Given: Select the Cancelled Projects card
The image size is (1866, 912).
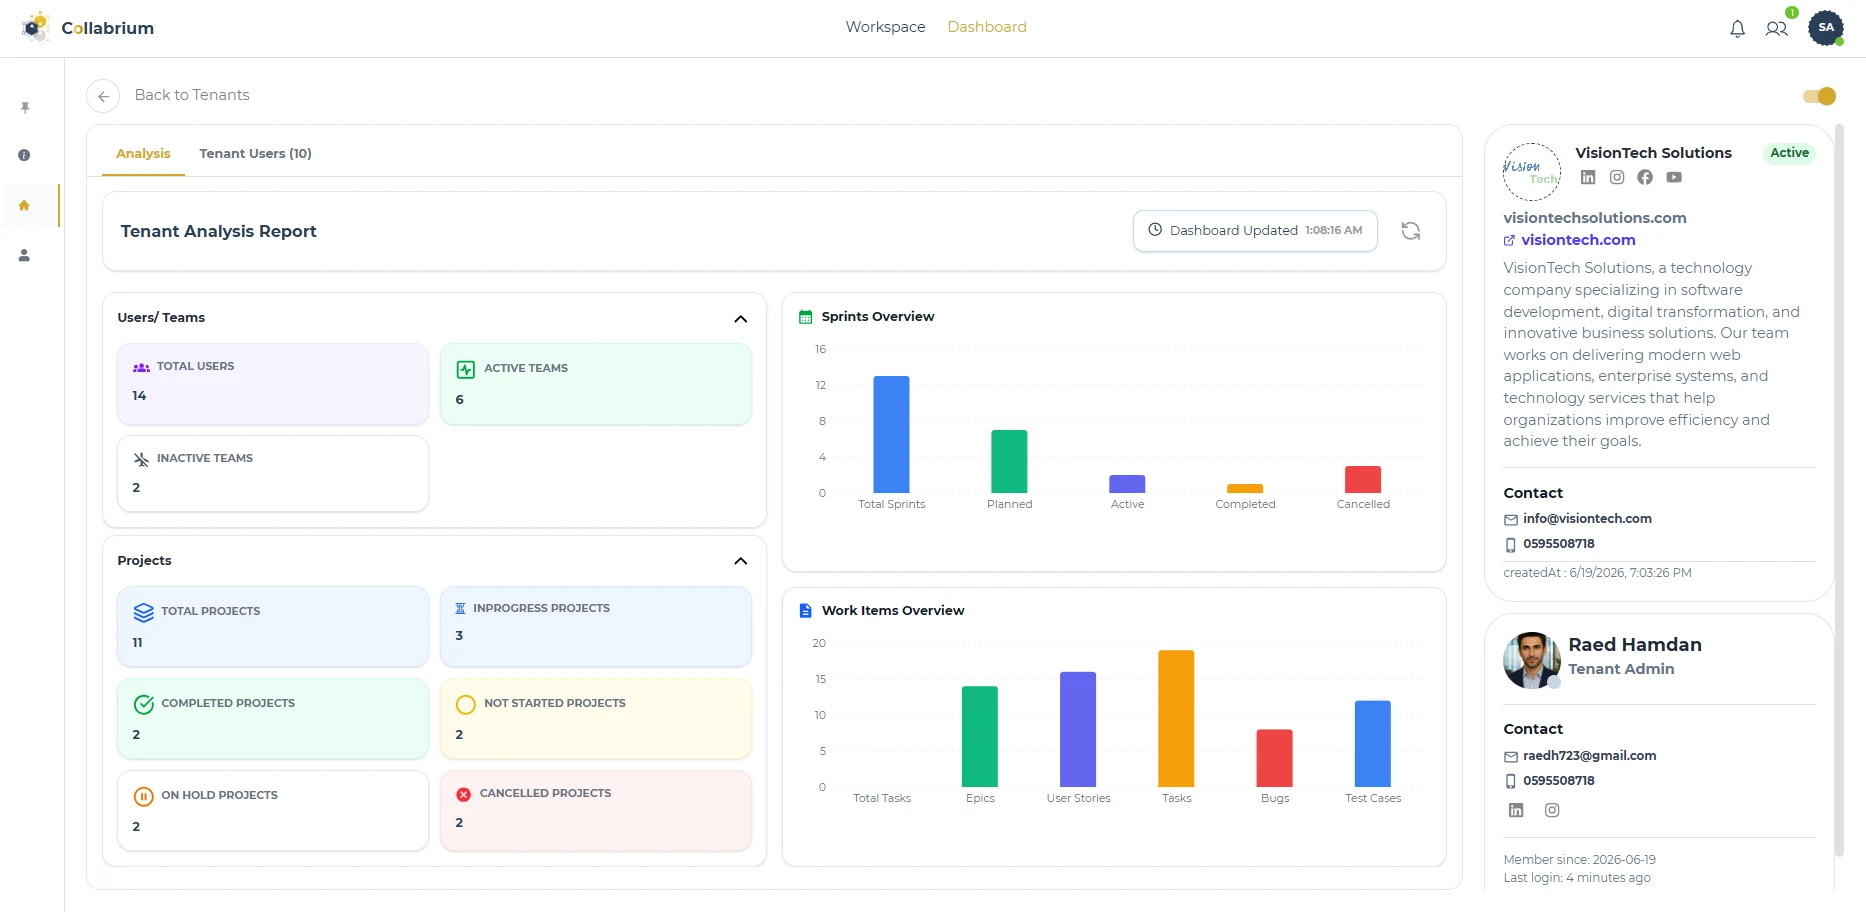Looking at the screenshot, I should (596, 811).
